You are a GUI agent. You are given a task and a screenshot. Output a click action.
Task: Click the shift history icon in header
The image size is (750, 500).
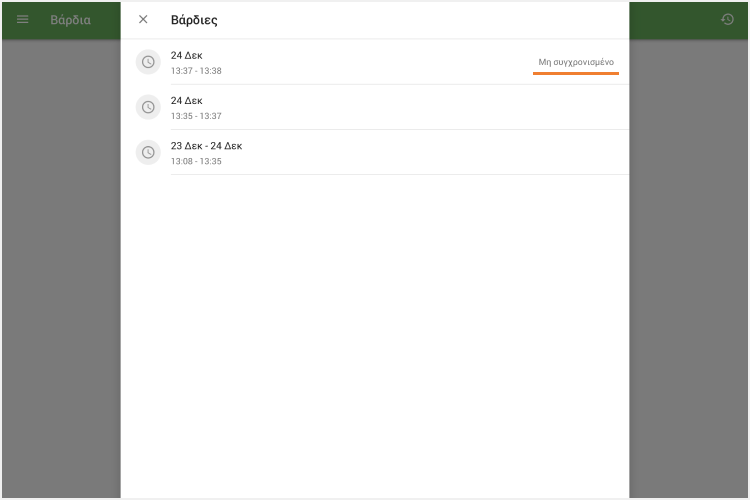point(727,20)
